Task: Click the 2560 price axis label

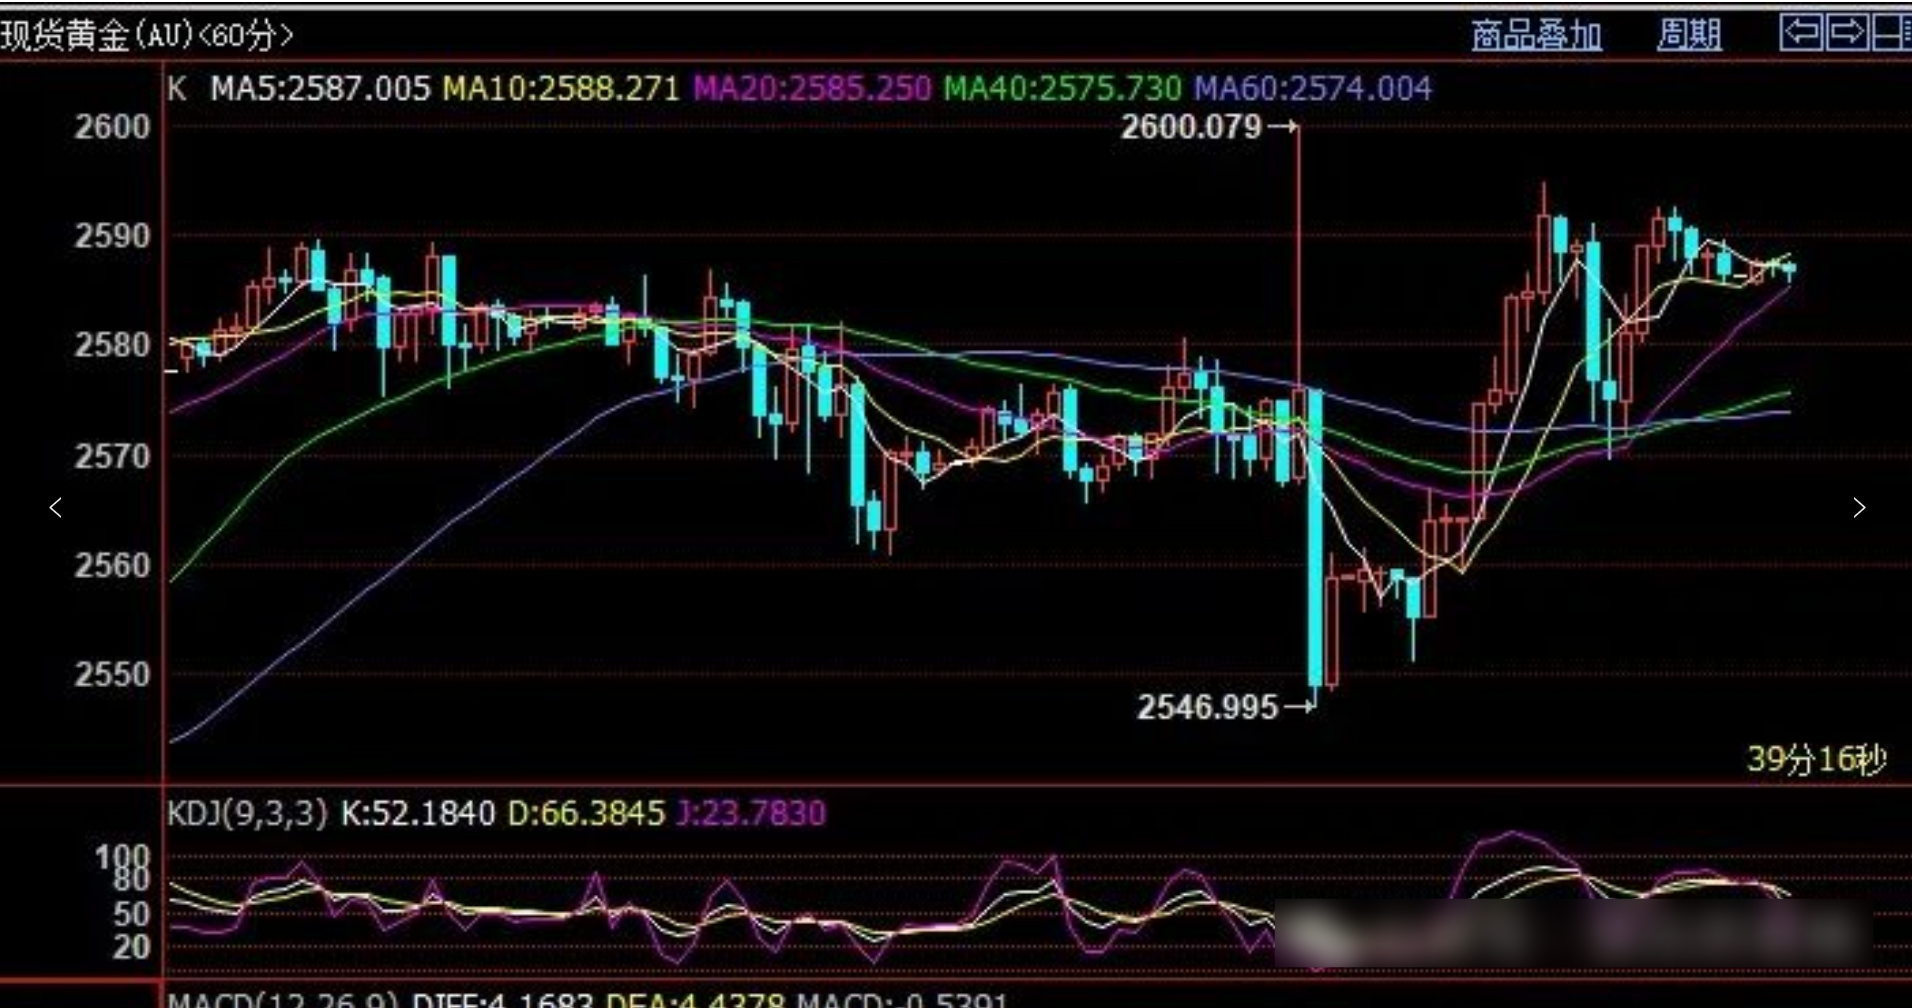Action: point(112,566)
